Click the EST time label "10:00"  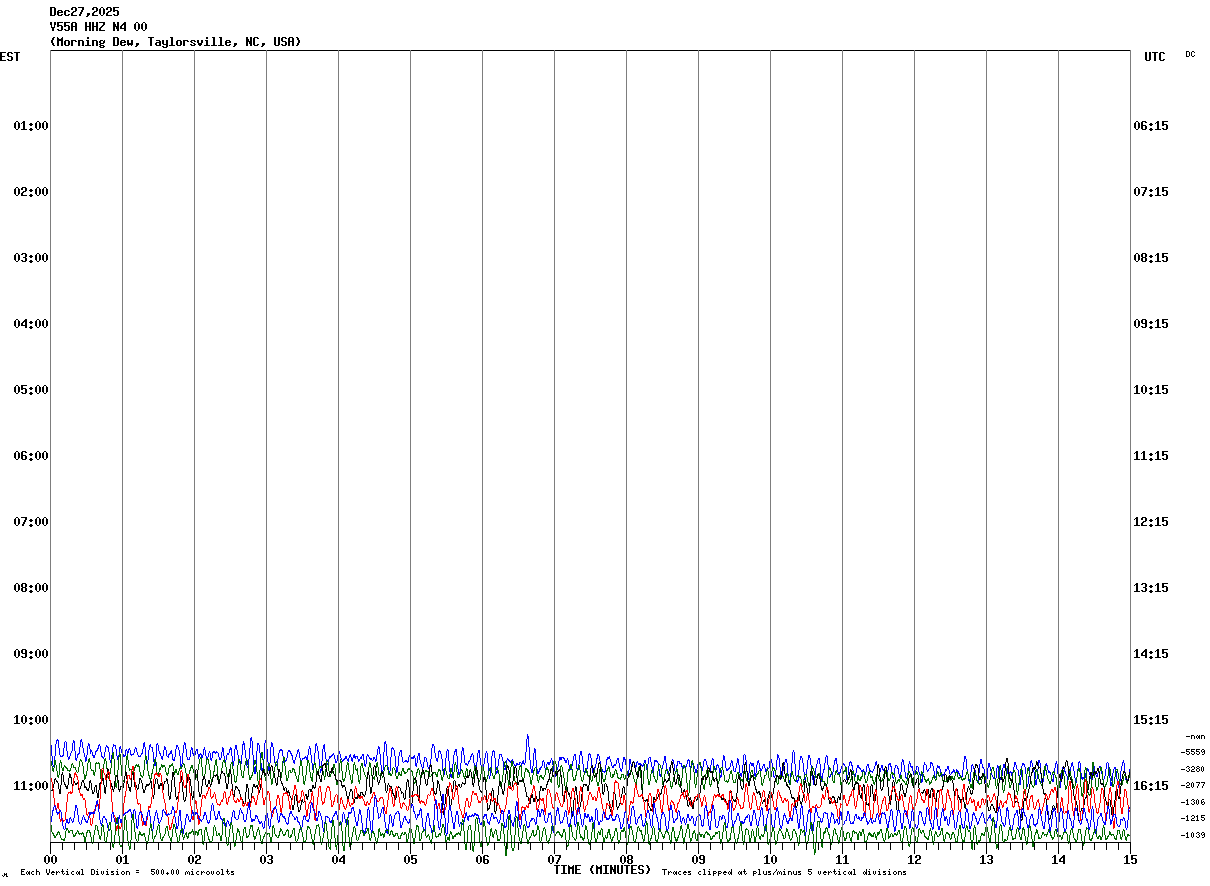[x=31, y=720]
